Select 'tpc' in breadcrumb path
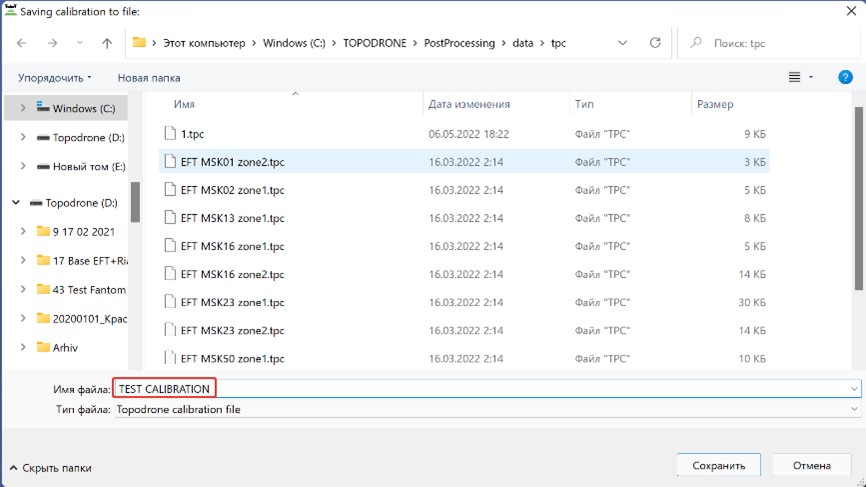The height and width of the screenshot is (487, 866). click(x=558, y=43)
